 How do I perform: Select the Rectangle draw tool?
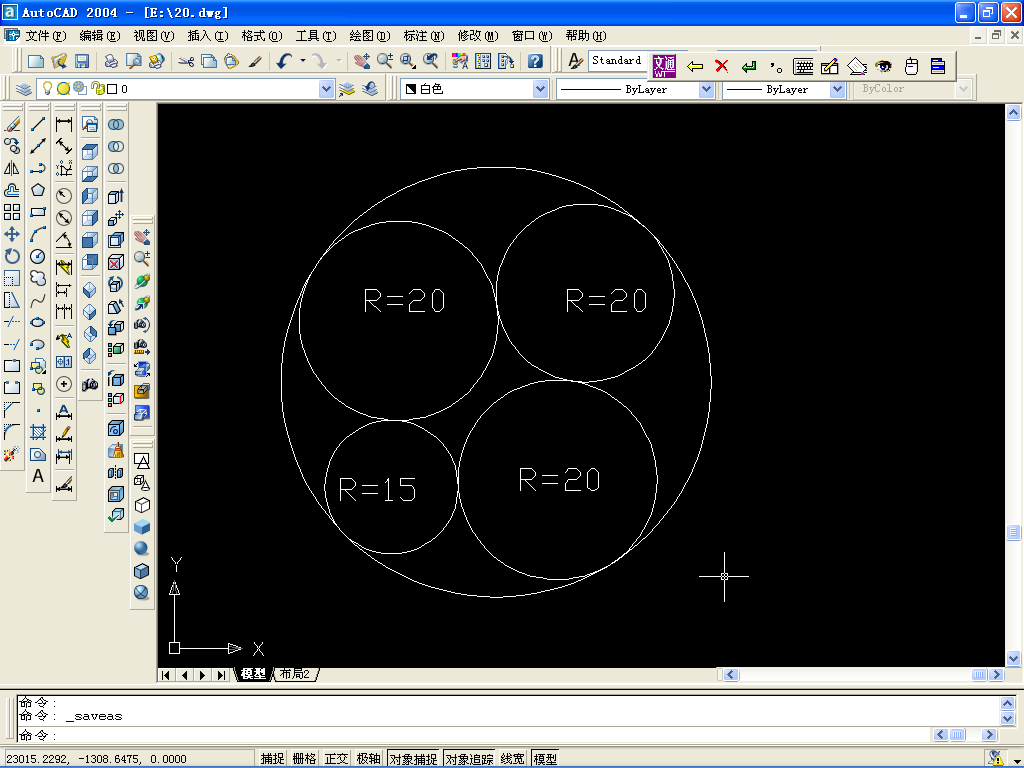[38, 212]
